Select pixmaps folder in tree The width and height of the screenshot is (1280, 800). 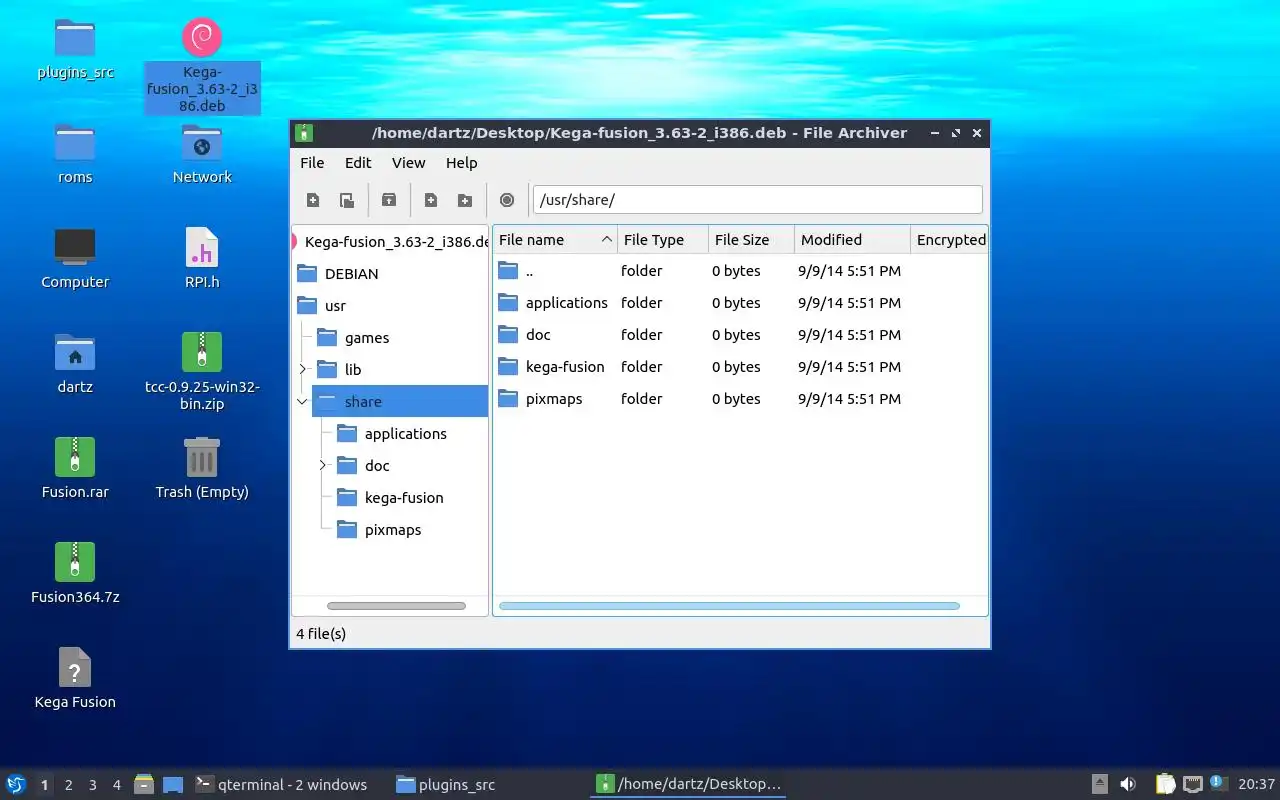(x=380, y=530)
